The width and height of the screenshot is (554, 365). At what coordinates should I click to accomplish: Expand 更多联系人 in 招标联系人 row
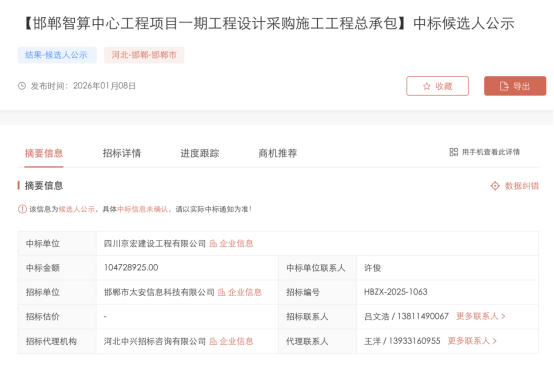tap(481, 316)
